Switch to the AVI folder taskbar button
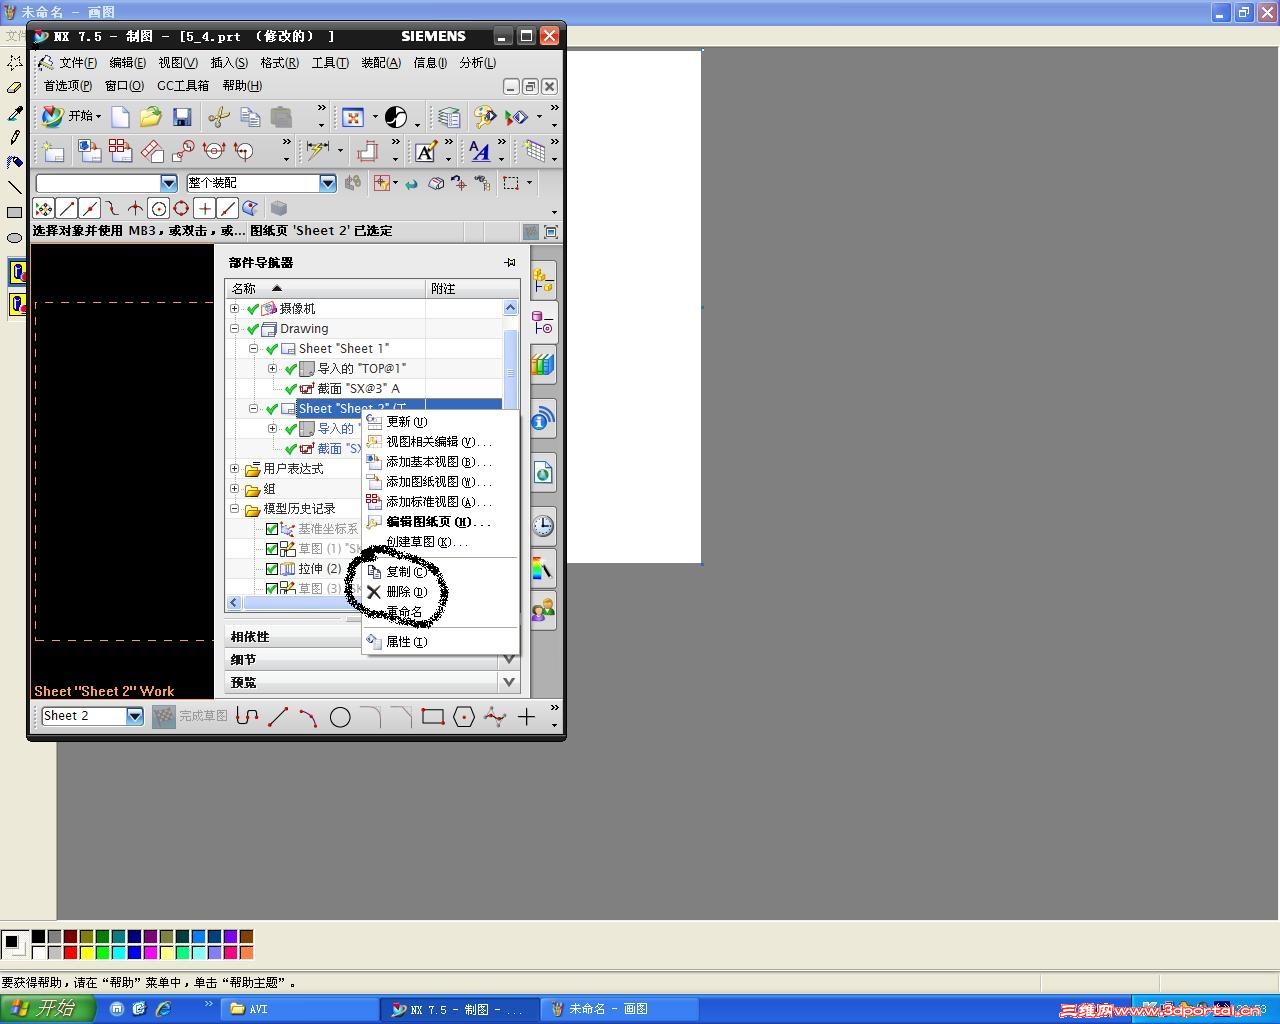 (300, 1009)
